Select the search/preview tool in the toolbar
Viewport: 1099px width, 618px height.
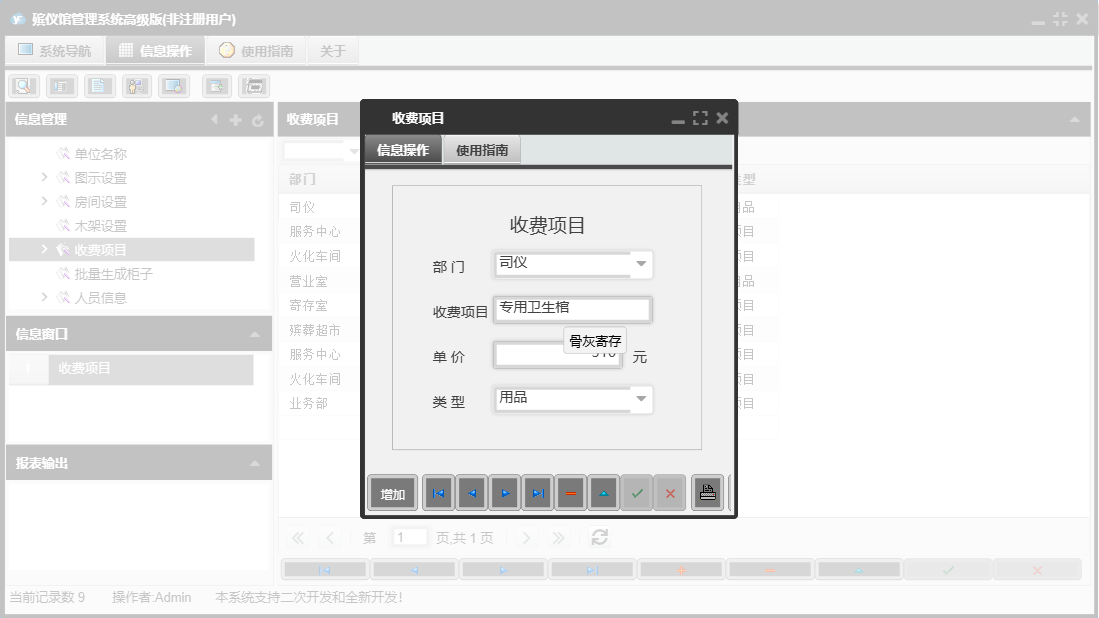tap(23, 85)
